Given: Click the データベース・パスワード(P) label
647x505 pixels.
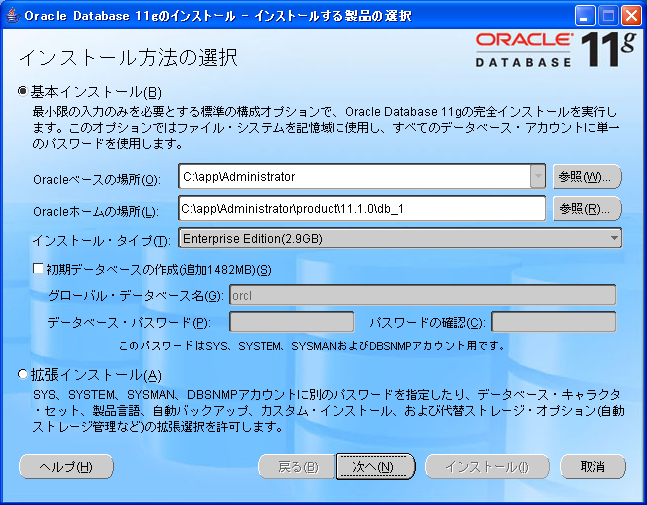Looking at the screenshot, I should [x=129, y=322].
